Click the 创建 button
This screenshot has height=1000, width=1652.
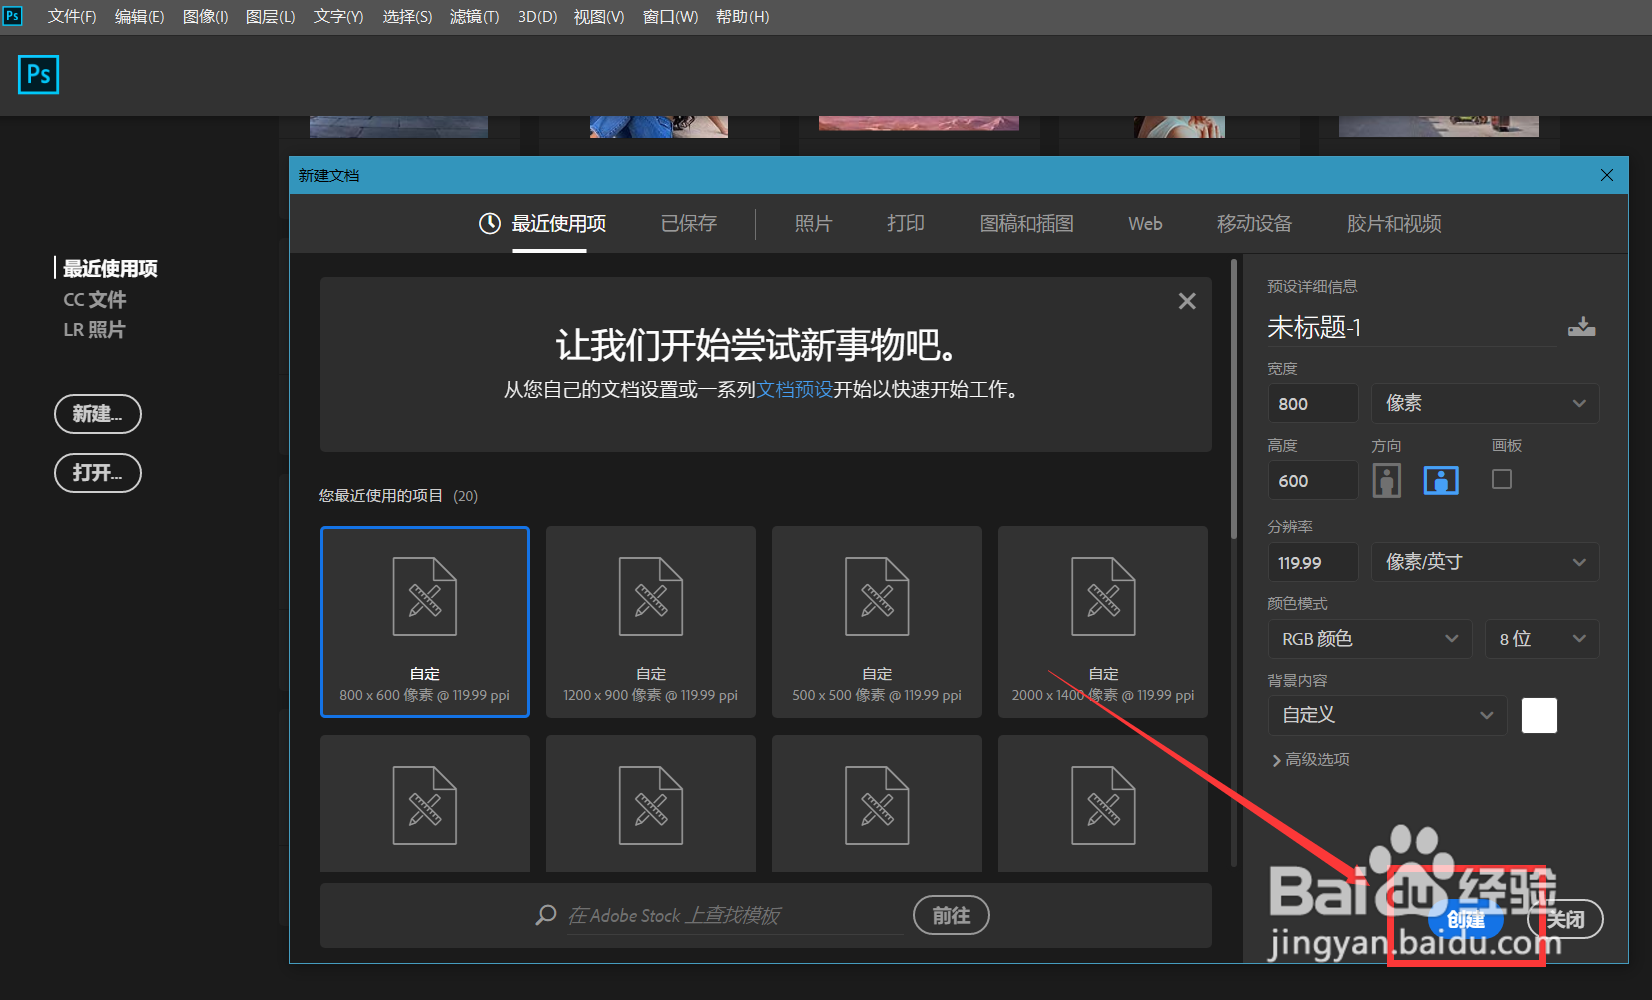(1466, 920)
